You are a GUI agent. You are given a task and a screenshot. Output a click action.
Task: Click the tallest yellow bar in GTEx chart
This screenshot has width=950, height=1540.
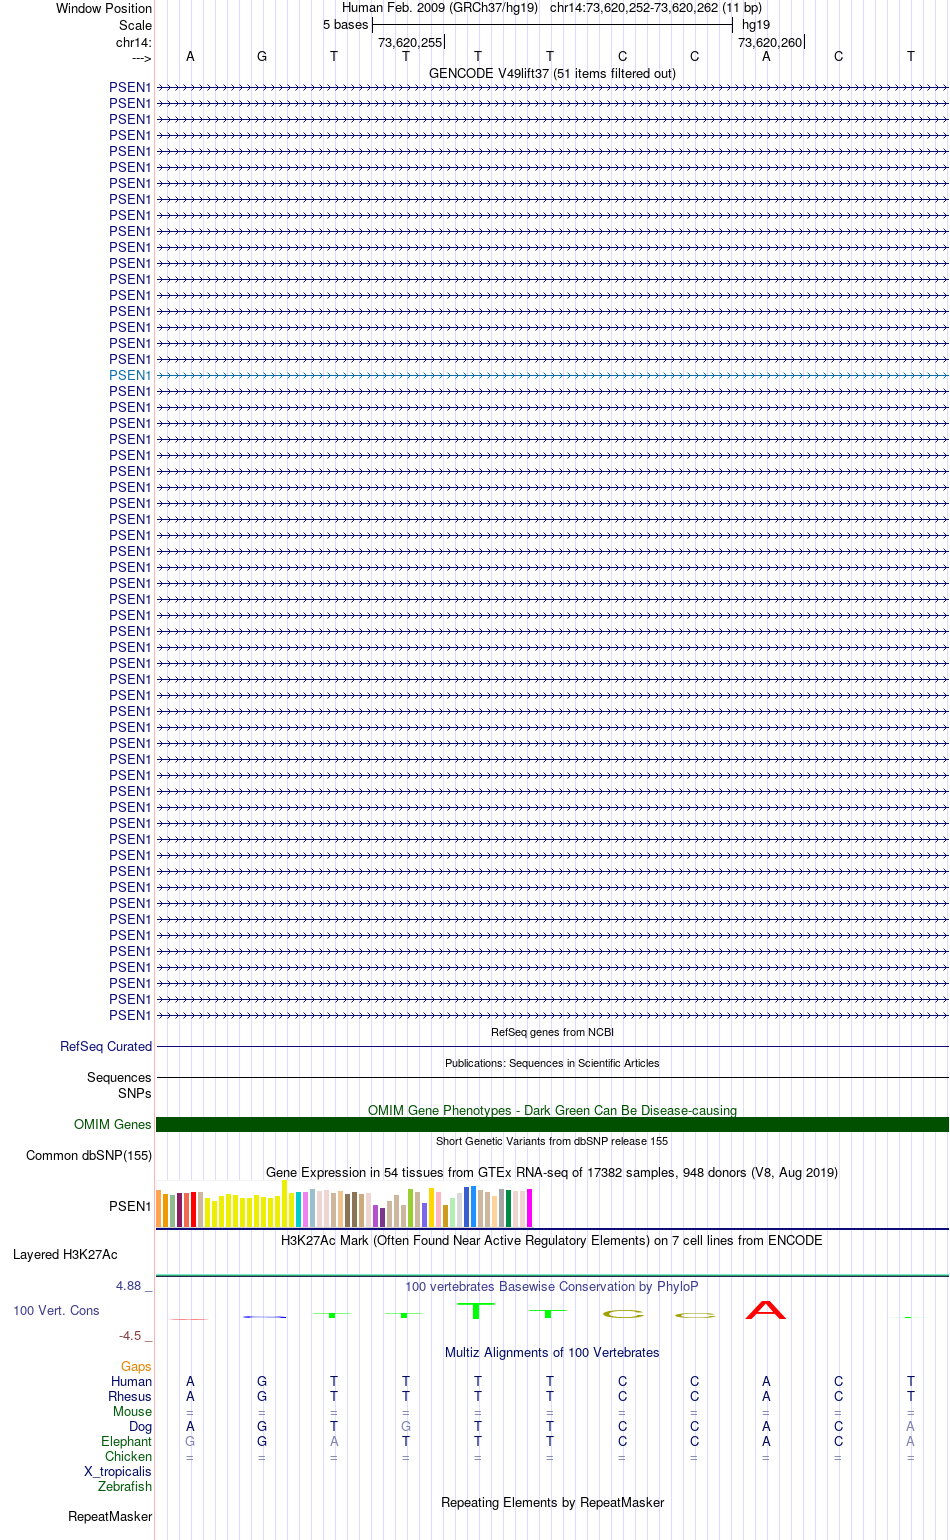click(285, 1203)
